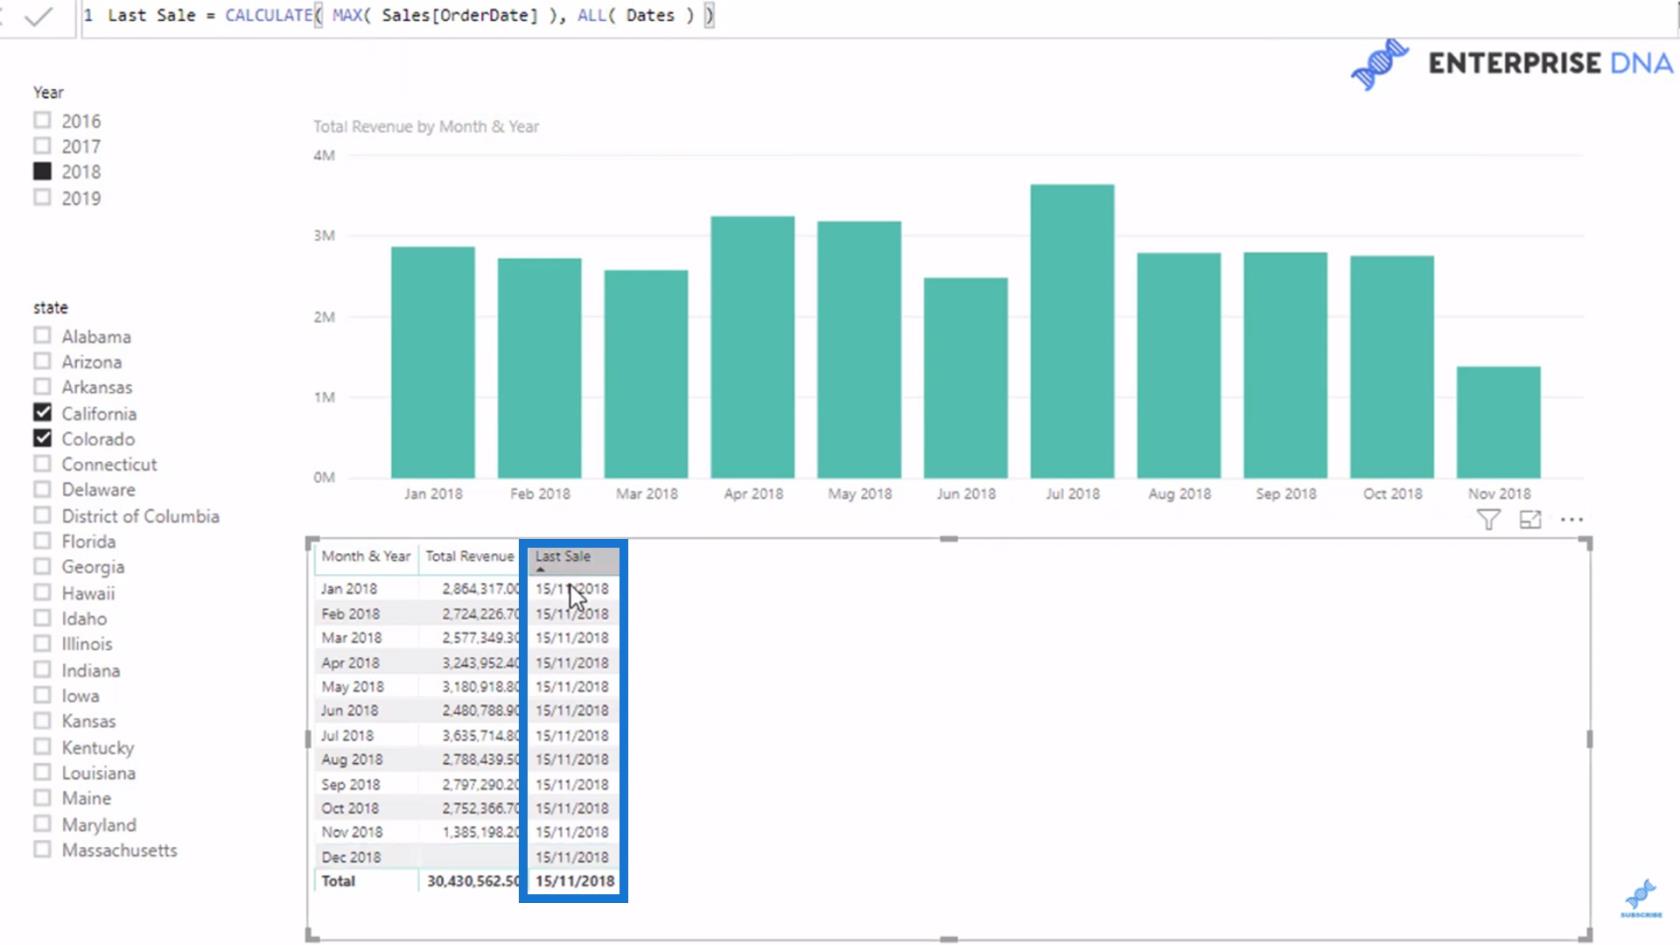
Task: Click the Enterprise DNA logo
Action: coord(1511,63)
